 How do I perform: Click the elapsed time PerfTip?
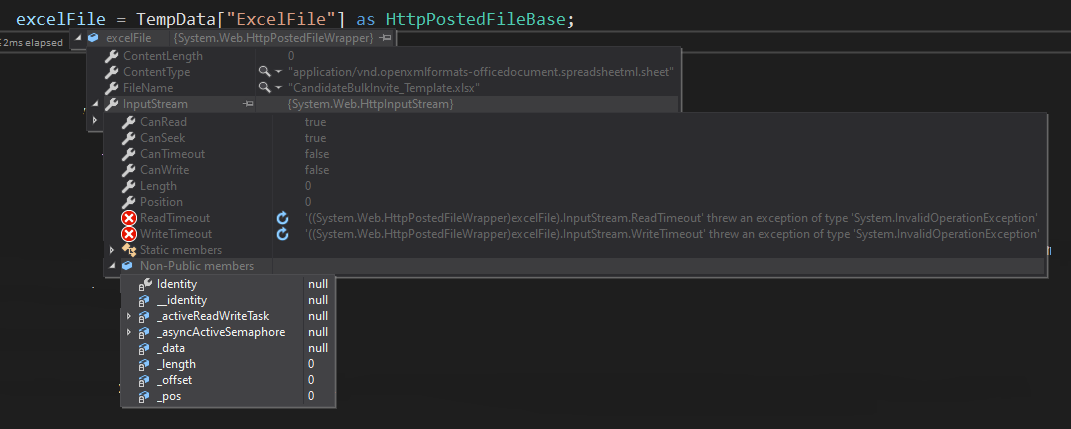tap(32, 42)
